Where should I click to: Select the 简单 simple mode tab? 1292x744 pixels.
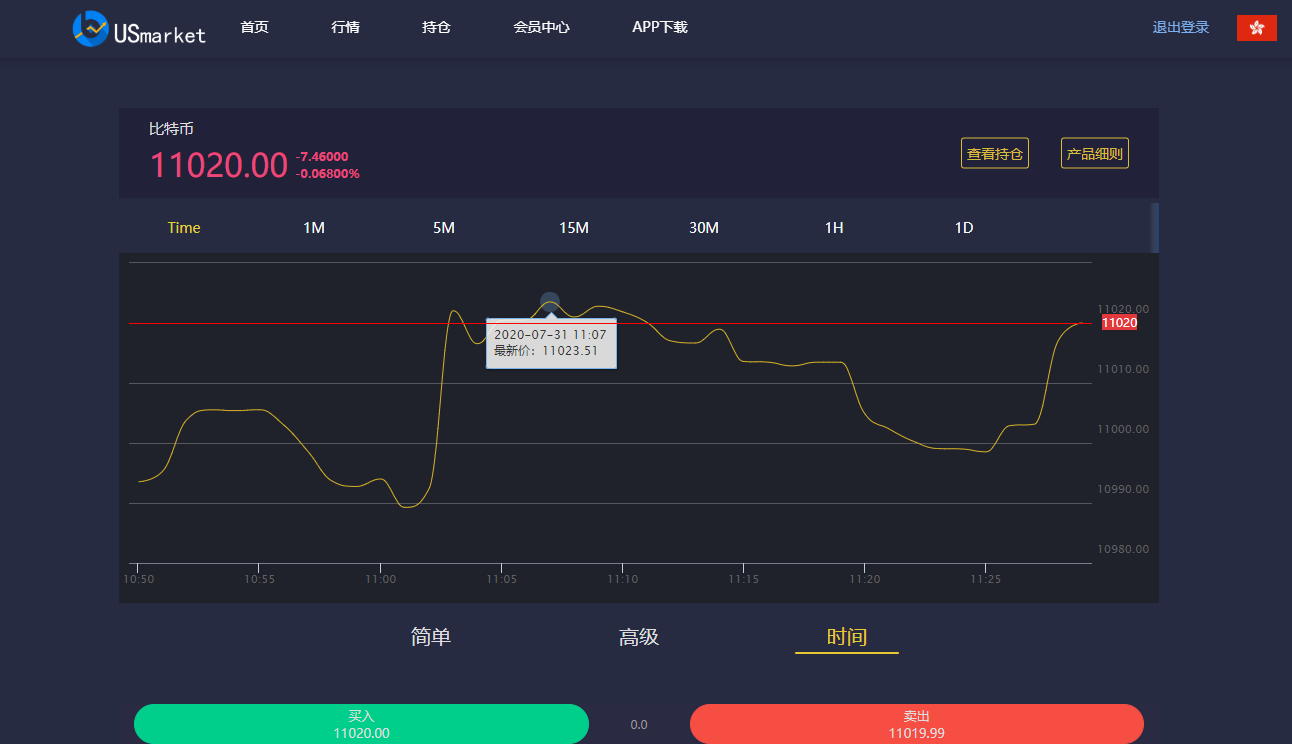click(431, 637)
